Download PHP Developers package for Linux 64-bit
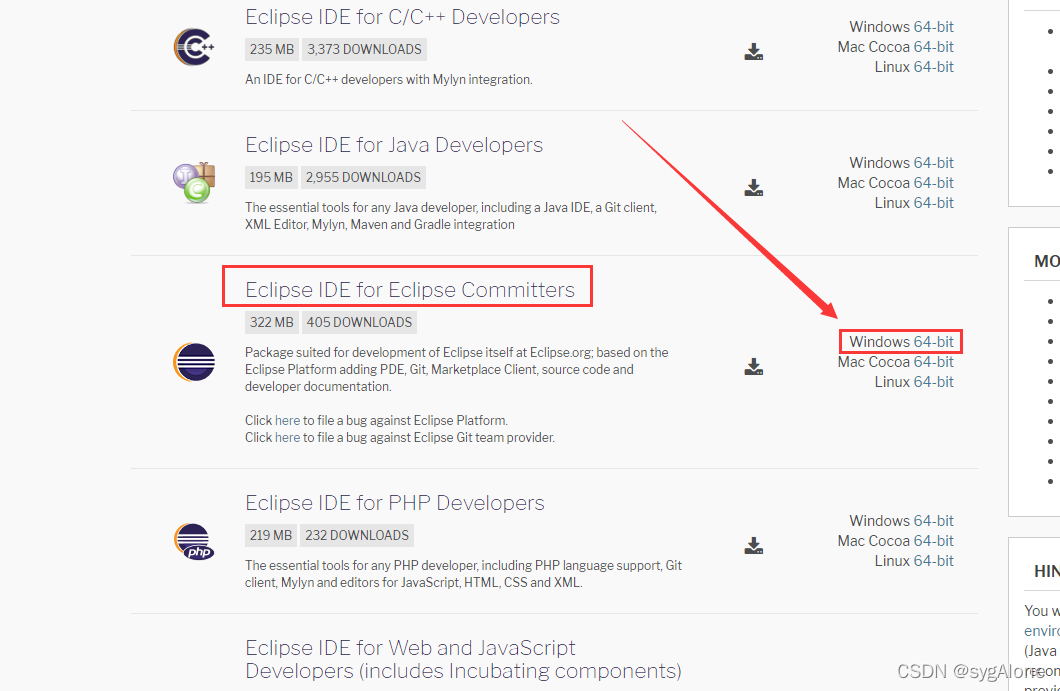This screenshot has height=691, width=1060. [933, 561]
